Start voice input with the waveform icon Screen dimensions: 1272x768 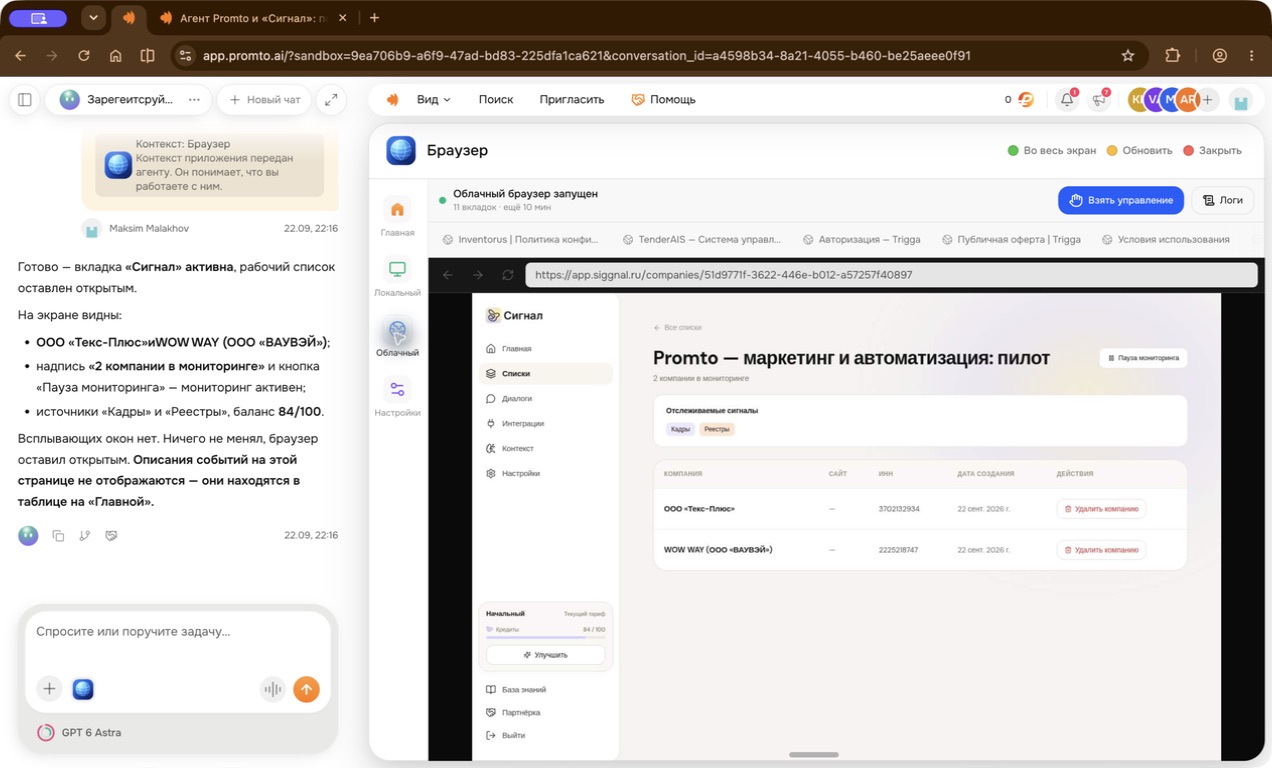272,688
